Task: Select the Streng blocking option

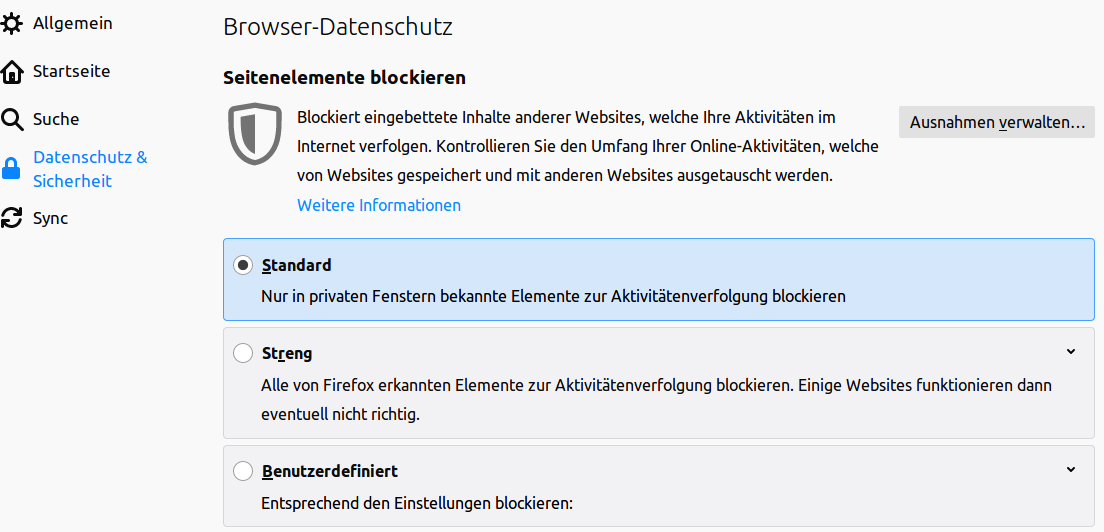Action: 243,353
